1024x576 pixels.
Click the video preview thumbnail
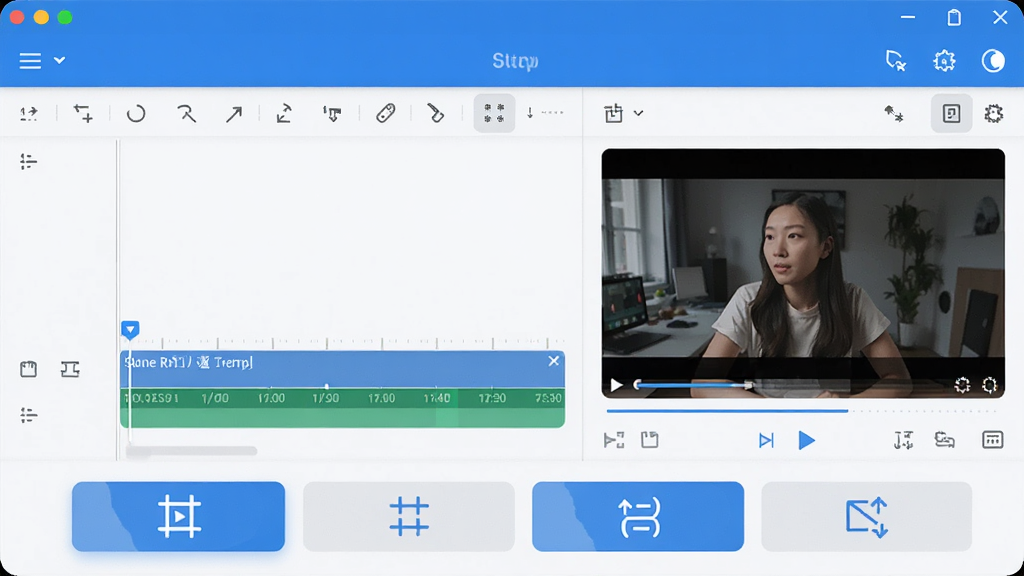point(803,274)
